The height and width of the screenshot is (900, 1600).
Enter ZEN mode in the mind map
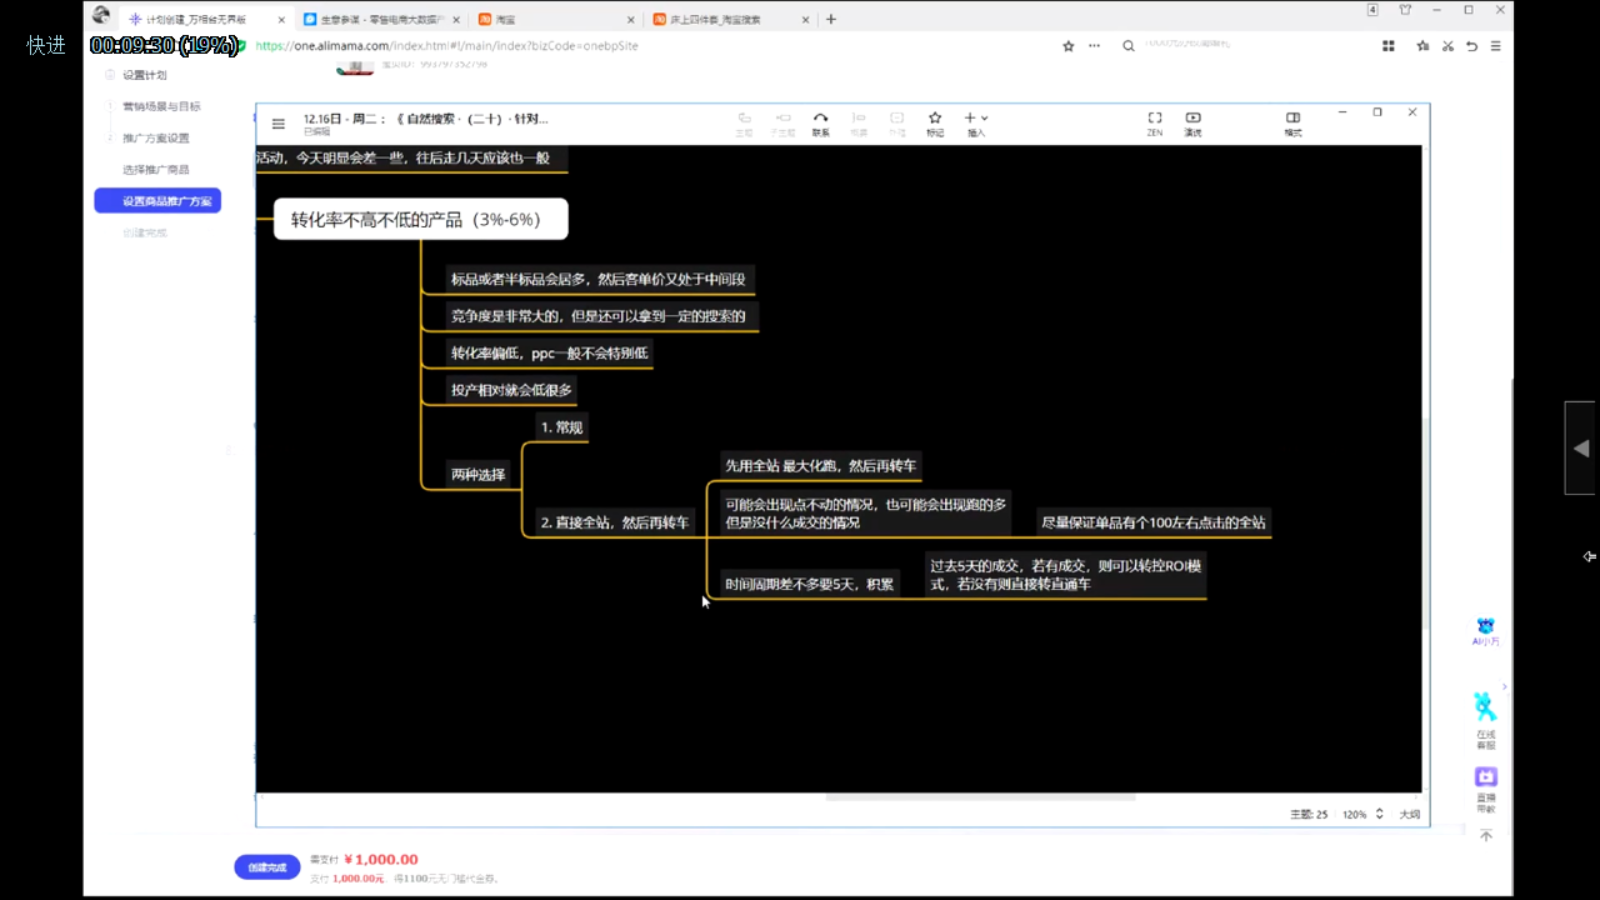1154,122
